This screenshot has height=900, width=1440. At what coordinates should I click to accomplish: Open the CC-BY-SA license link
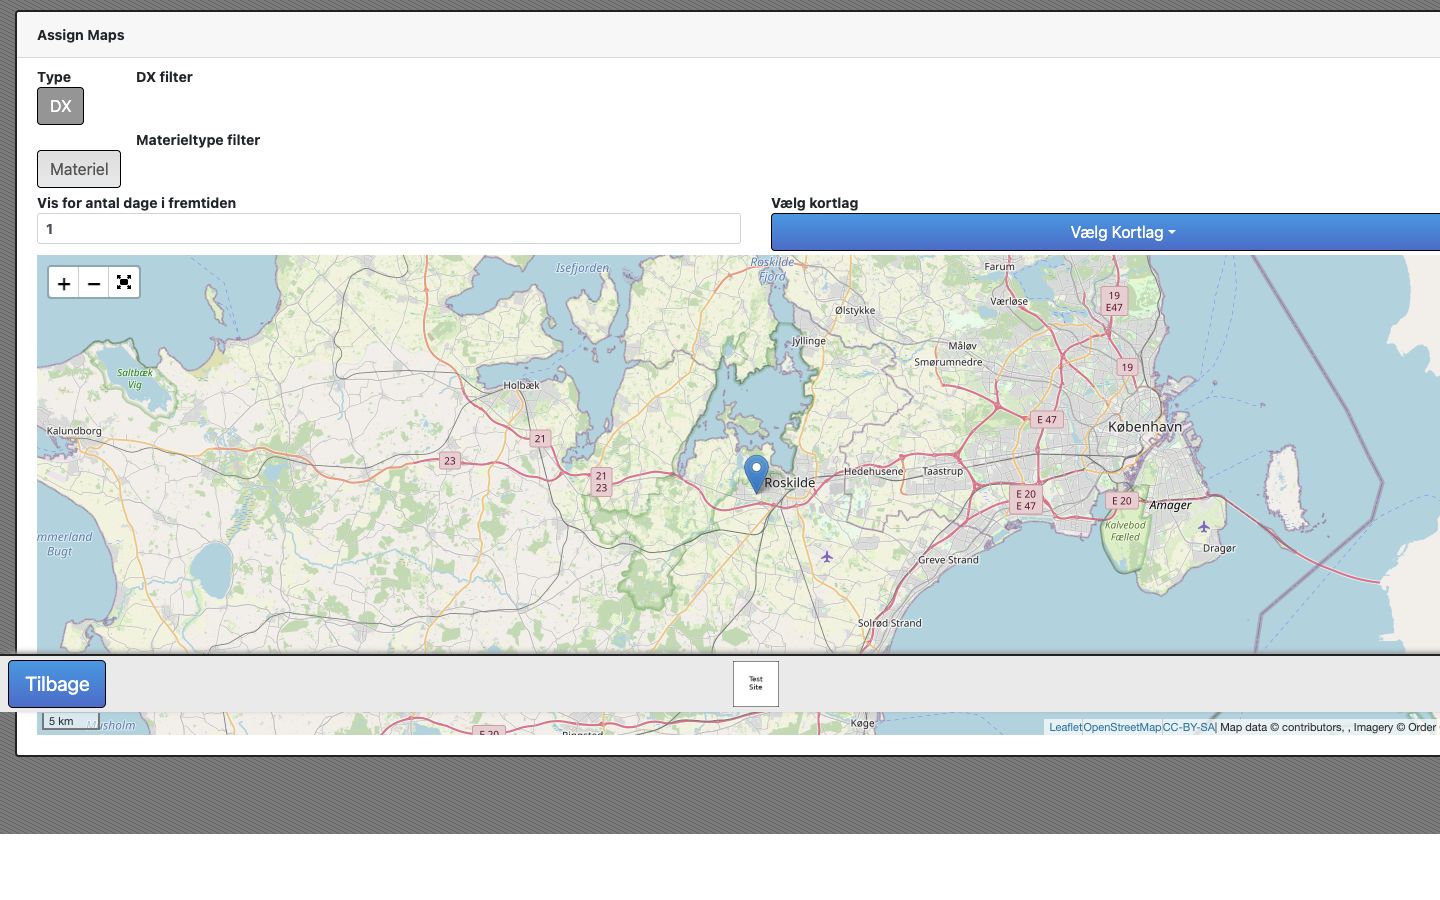point(1188,727)
